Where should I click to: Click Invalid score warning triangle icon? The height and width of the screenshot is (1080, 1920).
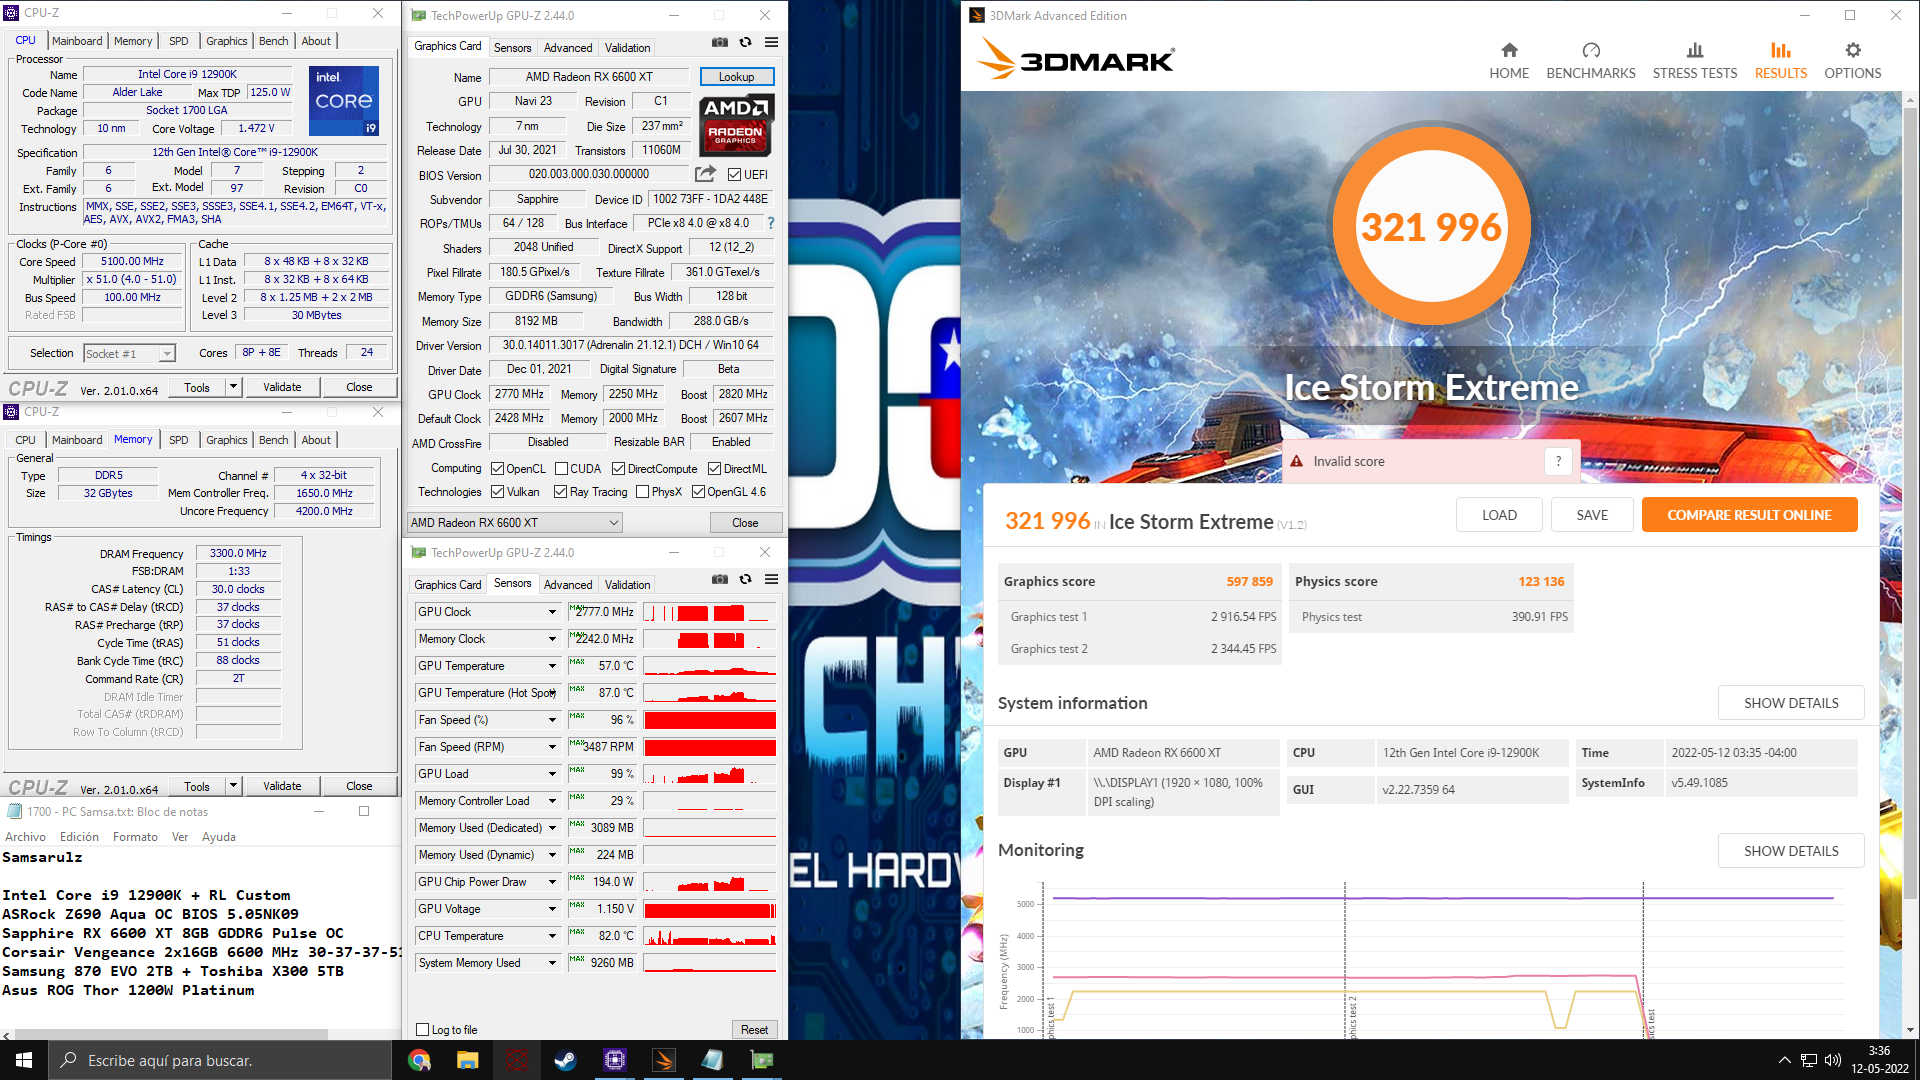tap(1297, 461)
